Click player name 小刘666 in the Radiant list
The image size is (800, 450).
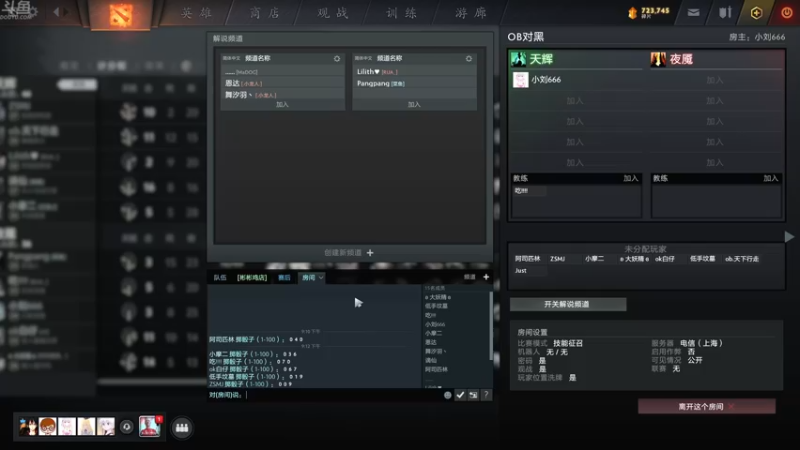[546, 80]
